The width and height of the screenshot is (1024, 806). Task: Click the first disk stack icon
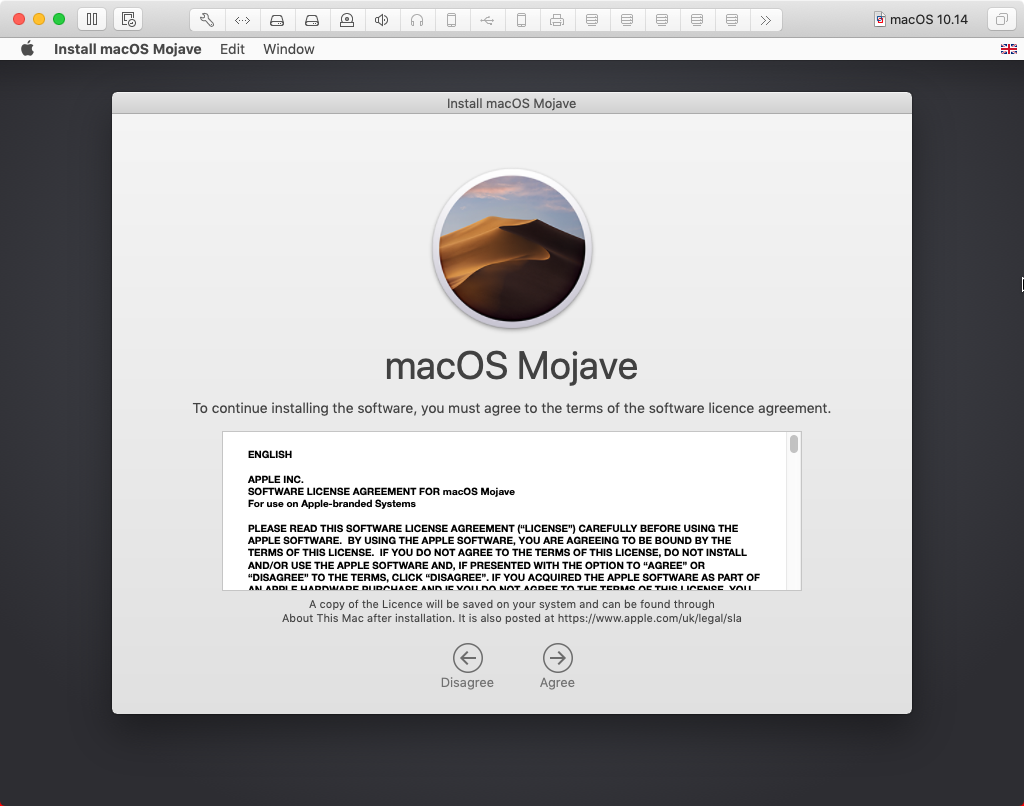pyautogui.click(x=592, y=18)
